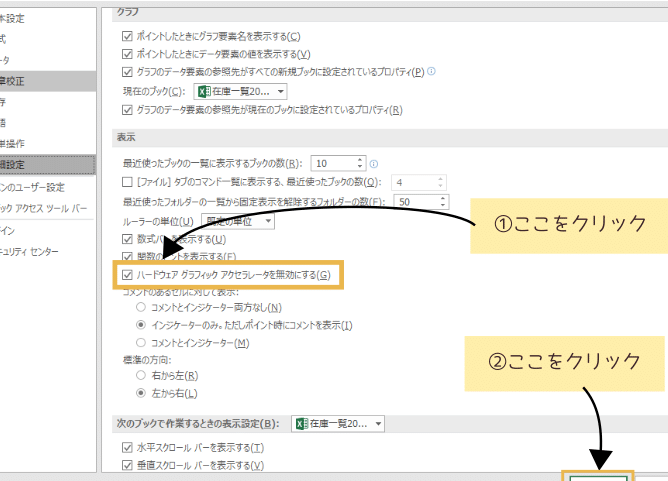The height and width of the screenshot is (481, 668).
Task: Go to セキュリティ センター in the sidebar
Action: (40, 253)
